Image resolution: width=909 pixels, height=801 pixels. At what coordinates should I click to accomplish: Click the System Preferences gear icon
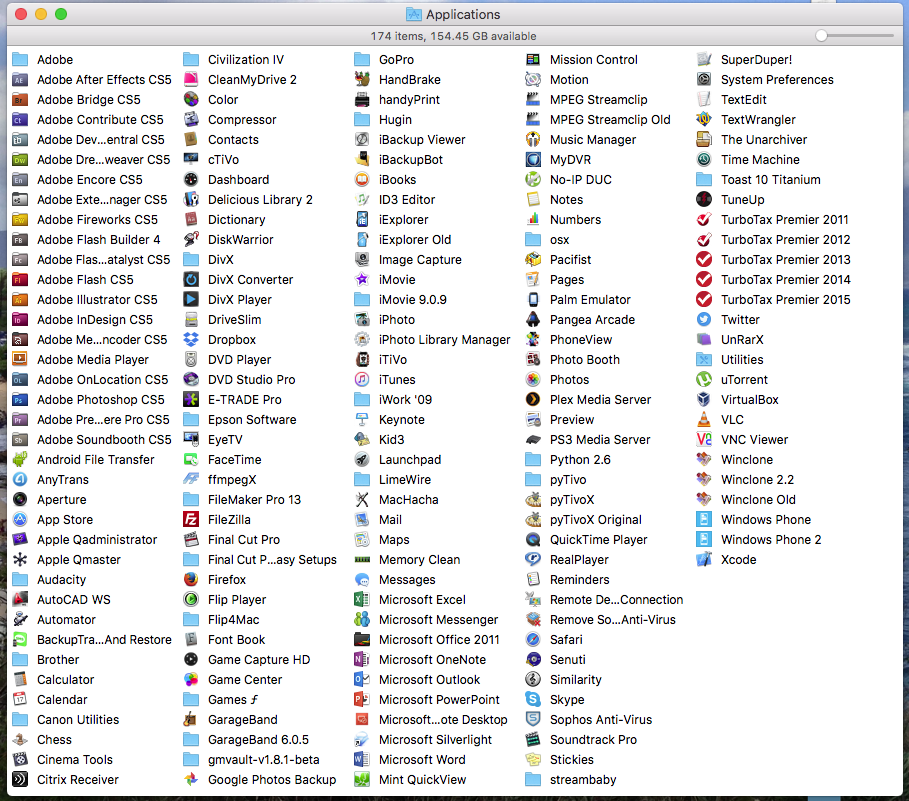click(x=704, y=79)
